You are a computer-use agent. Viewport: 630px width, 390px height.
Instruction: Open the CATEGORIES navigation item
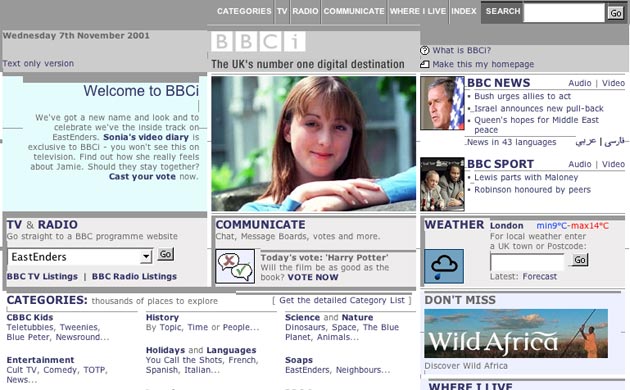tap(244, 11)
